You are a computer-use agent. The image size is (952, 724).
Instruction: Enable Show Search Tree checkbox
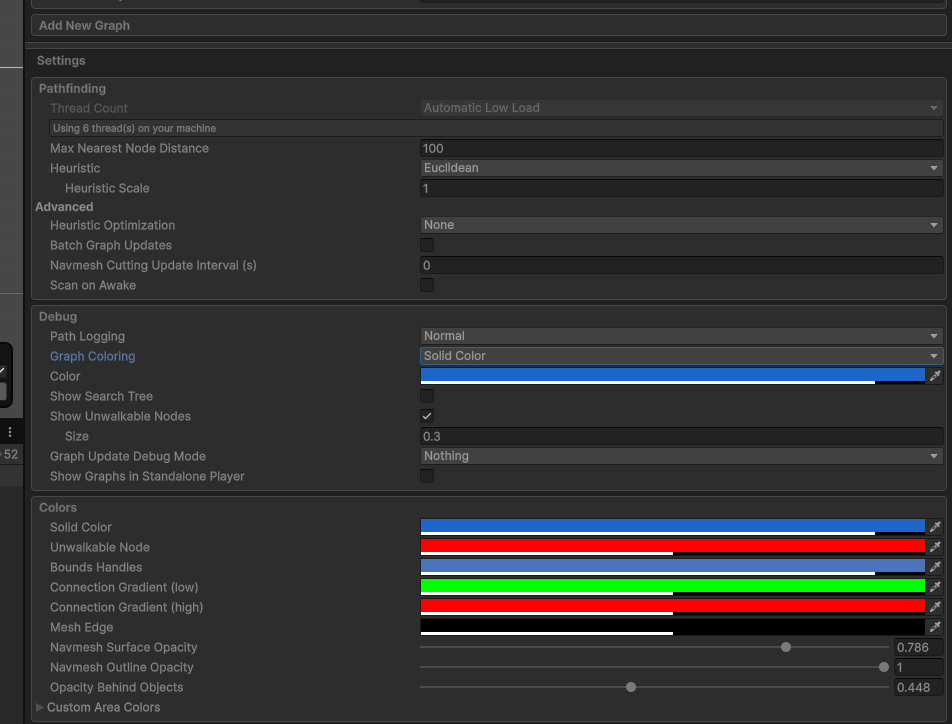click(427, 396)
